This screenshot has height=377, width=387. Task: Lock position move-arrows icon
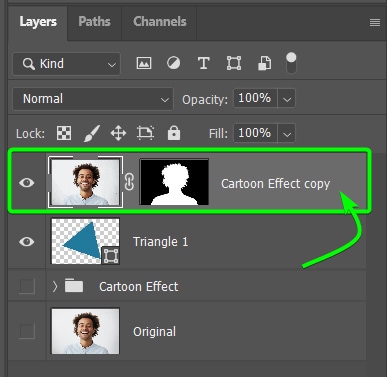click(x=118, y=133)
